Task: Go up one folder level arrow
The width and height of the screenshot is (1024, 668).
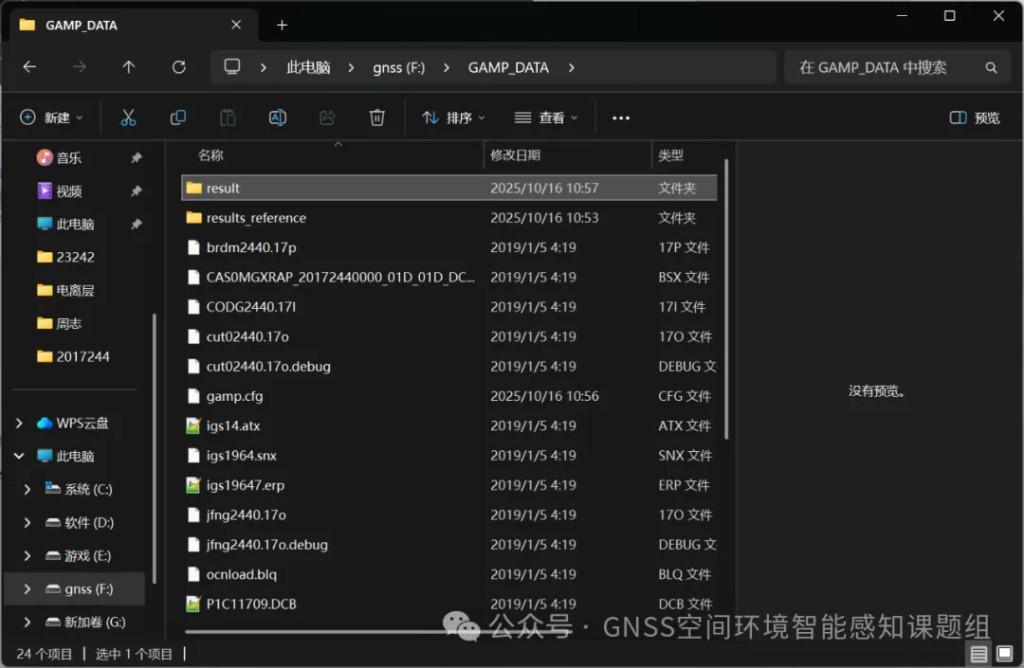Action: (129, 67)
